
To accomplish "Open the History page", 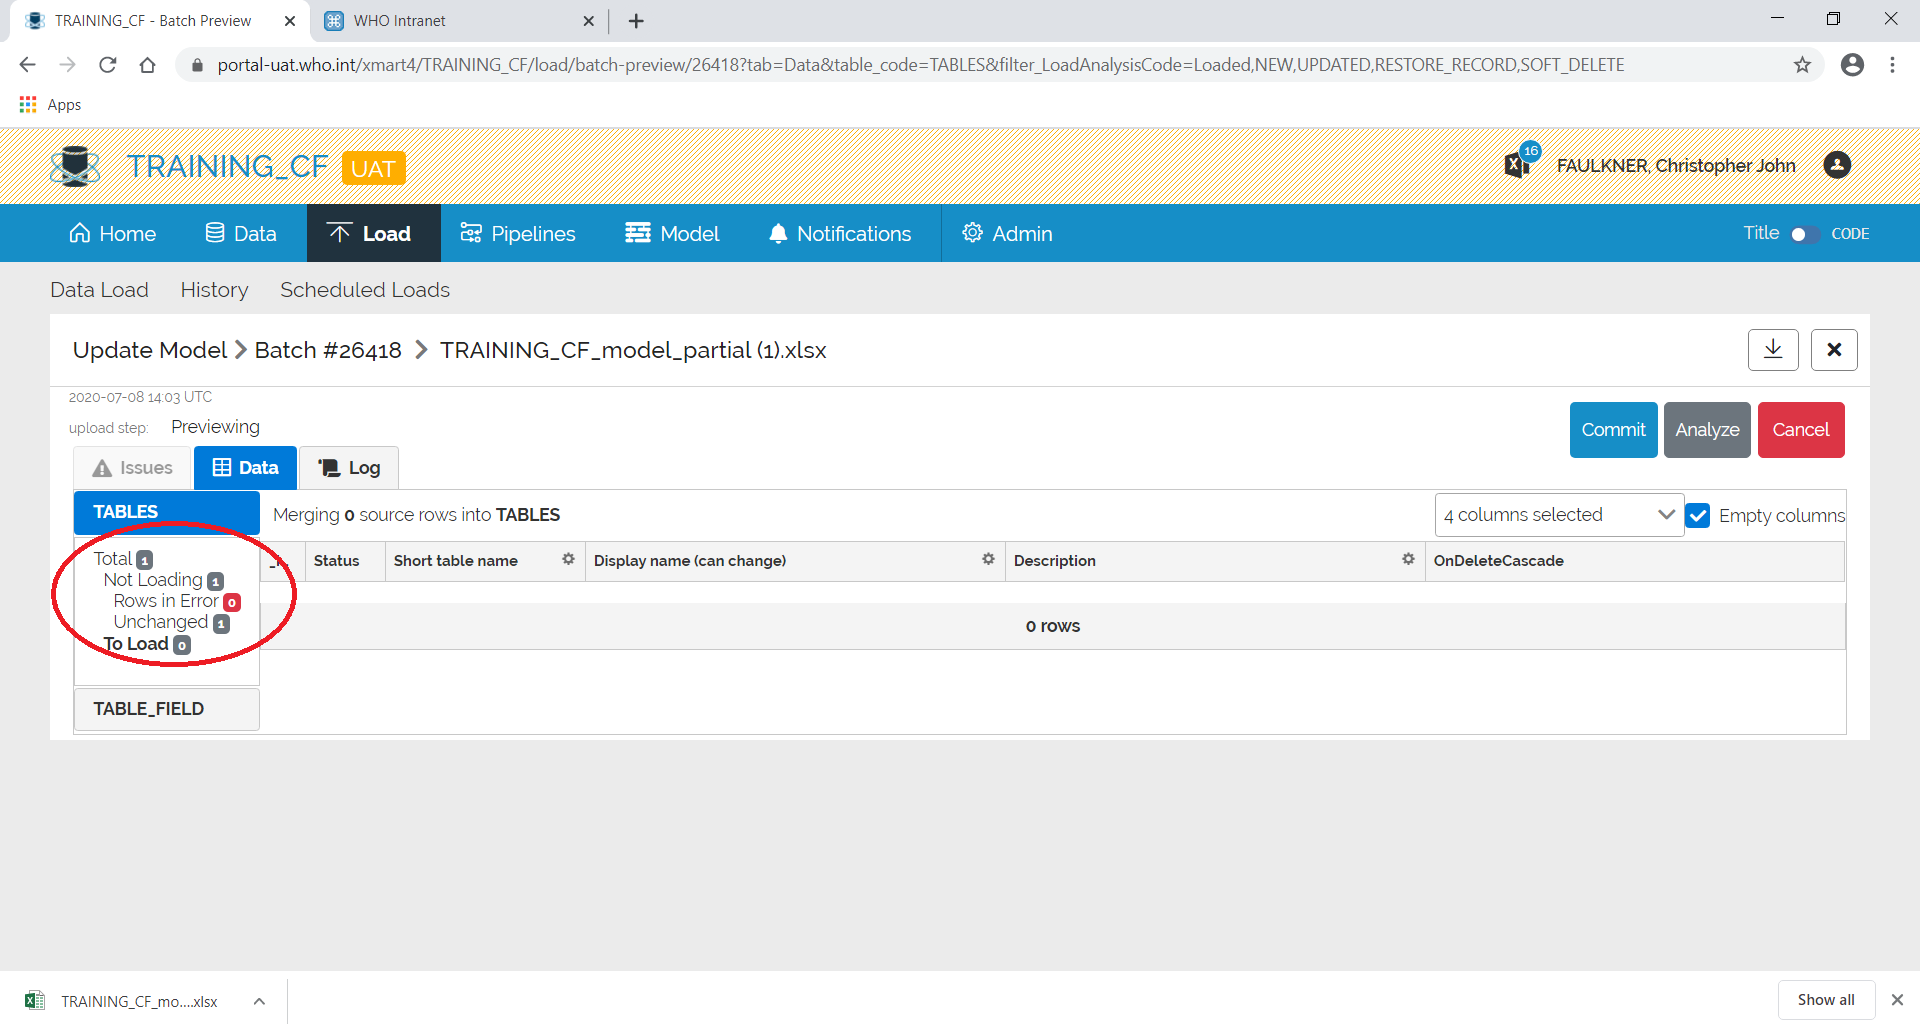I will click(x=214, y=290).
